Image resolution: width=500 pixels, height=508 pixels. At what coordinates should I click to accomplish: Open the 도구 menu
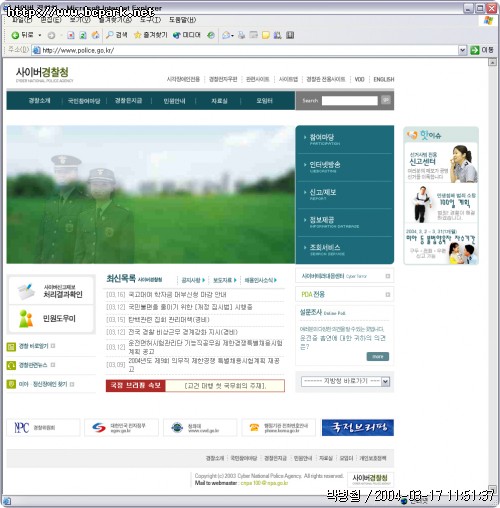click(150, 20)
